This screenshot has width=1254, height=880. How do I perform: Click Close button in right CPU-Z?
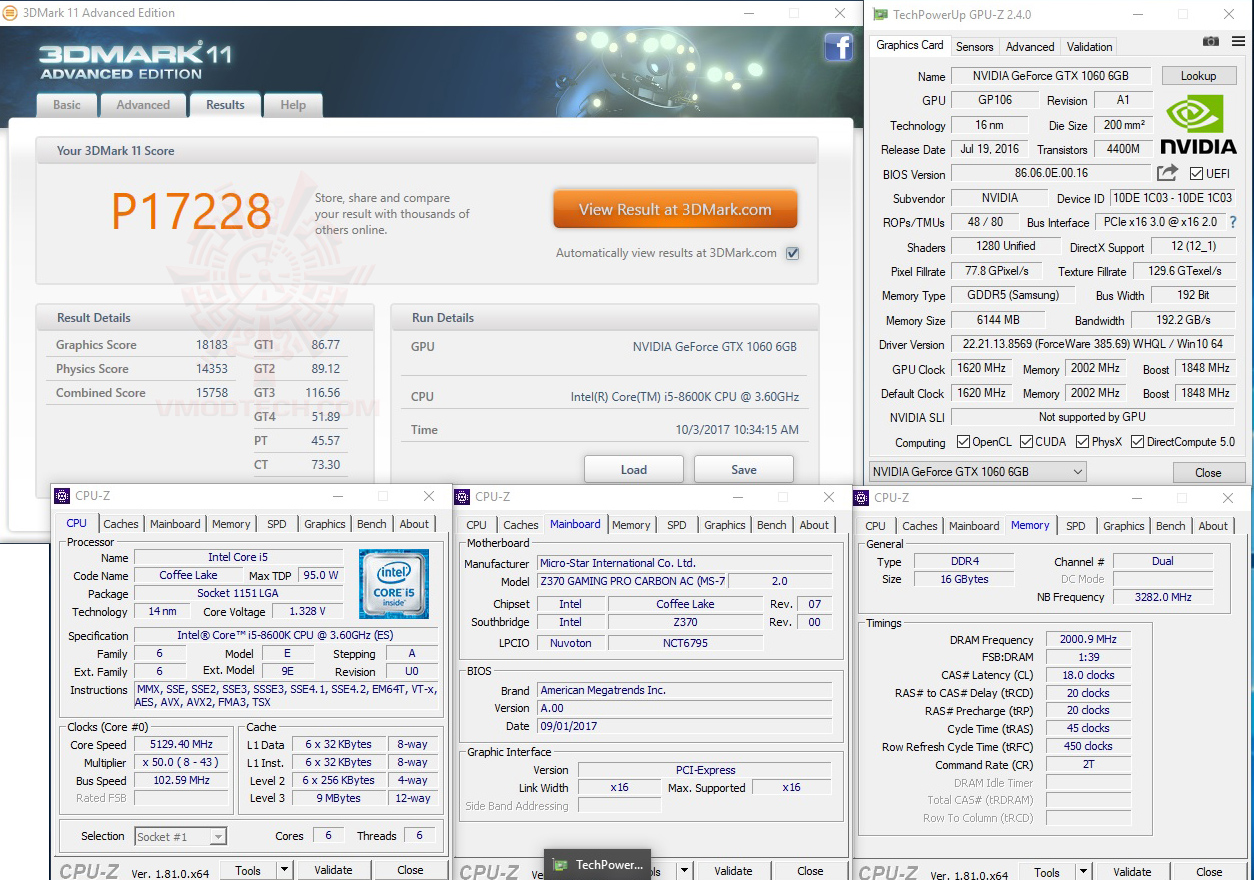[1209, 872]
